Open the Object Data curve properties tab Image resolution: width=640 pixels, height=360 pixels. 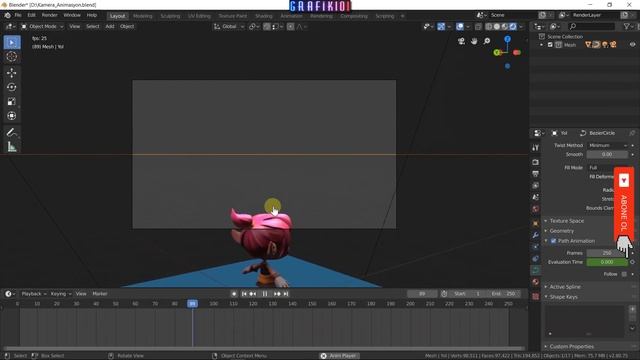coord(536,270)
